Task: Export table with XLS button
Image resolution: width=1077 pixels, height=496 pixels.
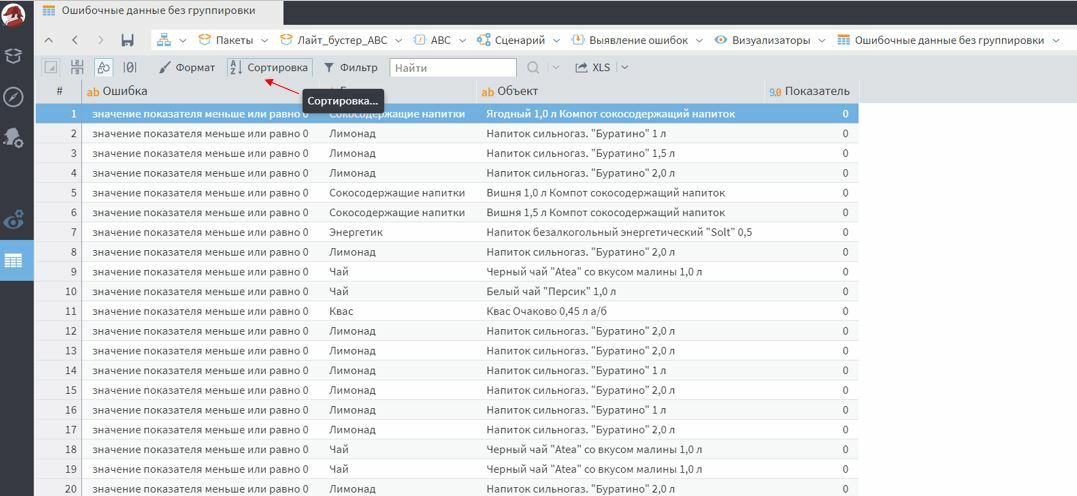Action: (x=593, y=67)
